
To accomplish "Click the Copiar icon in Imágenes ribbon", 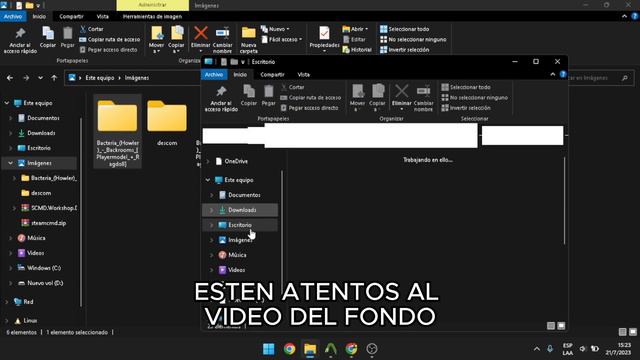I will tap(48, 33).
